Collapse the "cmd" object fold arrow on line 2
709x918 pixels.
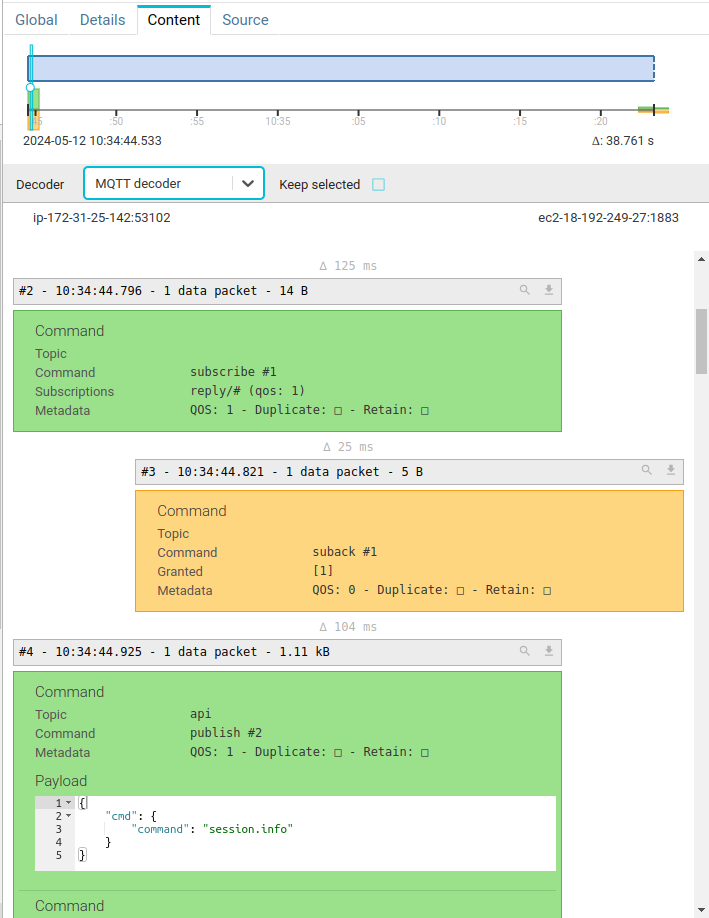[x=68, y=816]
